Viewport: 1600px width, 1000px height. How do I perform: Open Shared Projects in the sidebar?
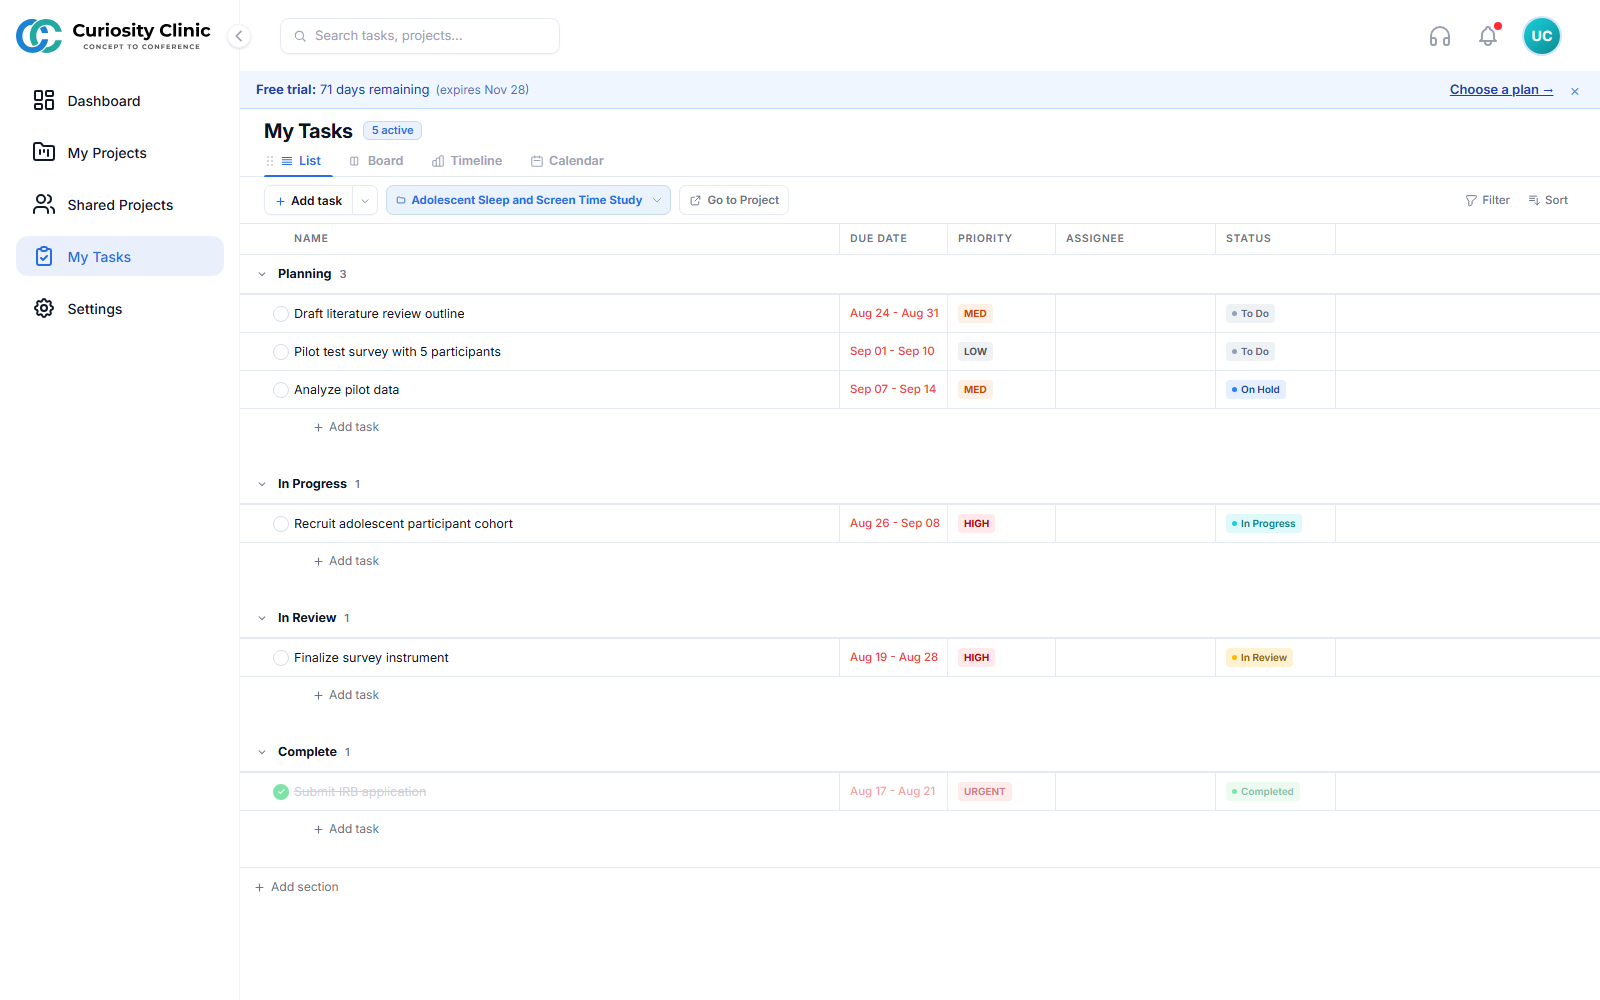(x=120, y=205)
